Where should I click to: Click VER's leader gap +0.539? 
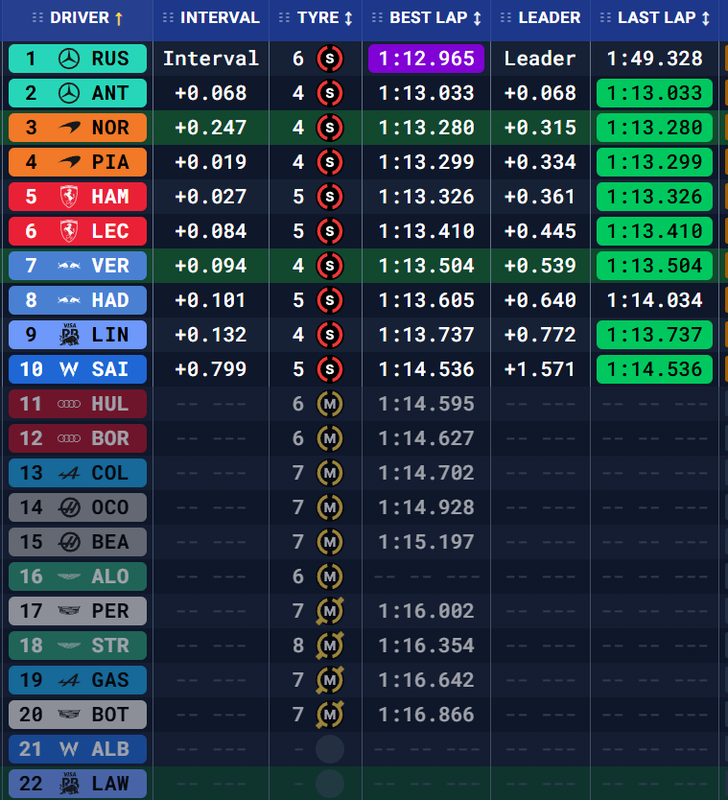[x=540, y=266]
